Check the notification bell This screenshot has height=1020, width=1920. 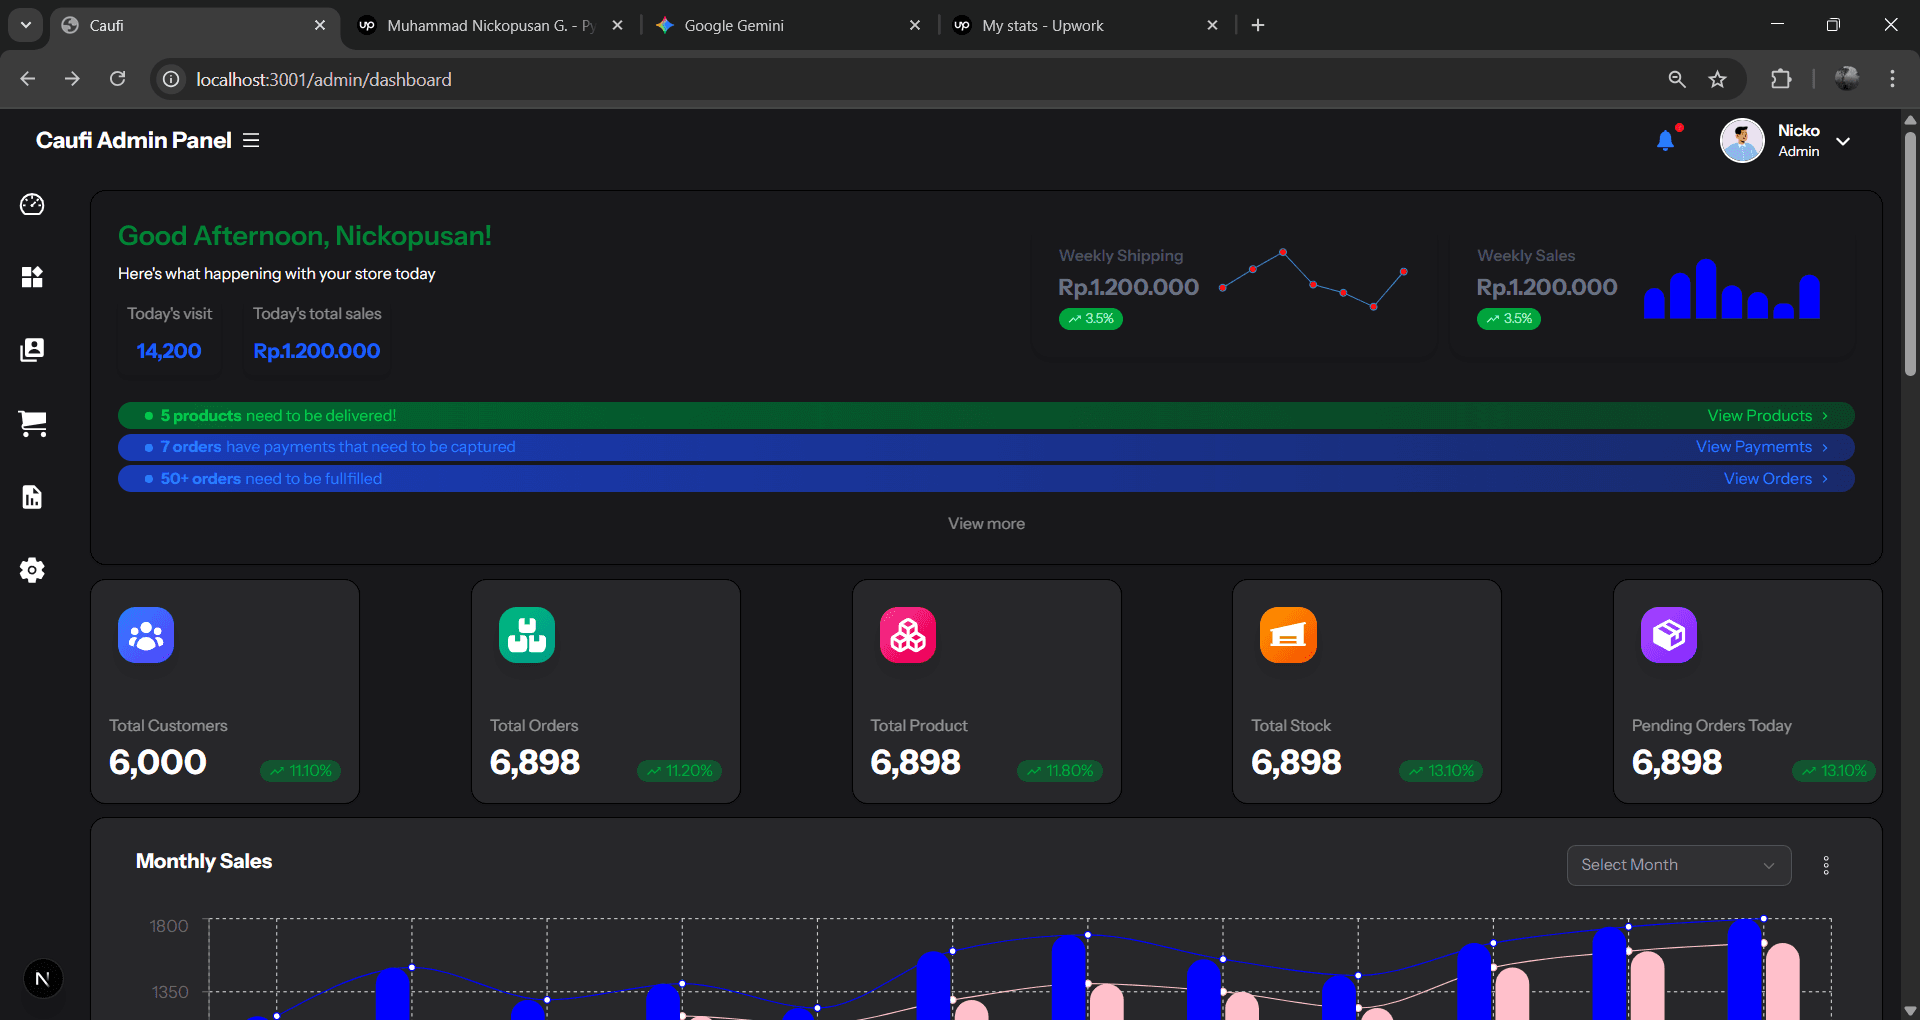click(x=1665, y=141)
